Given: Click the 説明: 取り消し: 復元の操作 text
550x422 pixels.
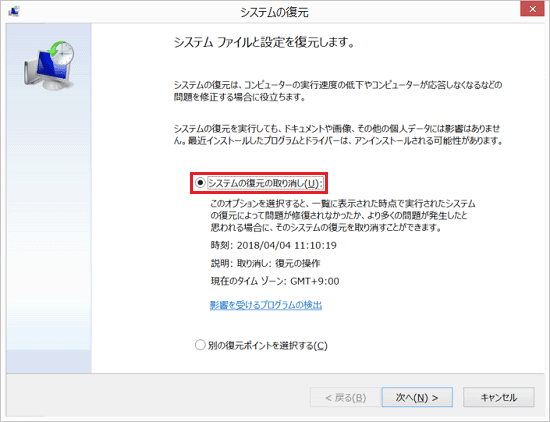Looking at the screenshot, I should 265,263.
